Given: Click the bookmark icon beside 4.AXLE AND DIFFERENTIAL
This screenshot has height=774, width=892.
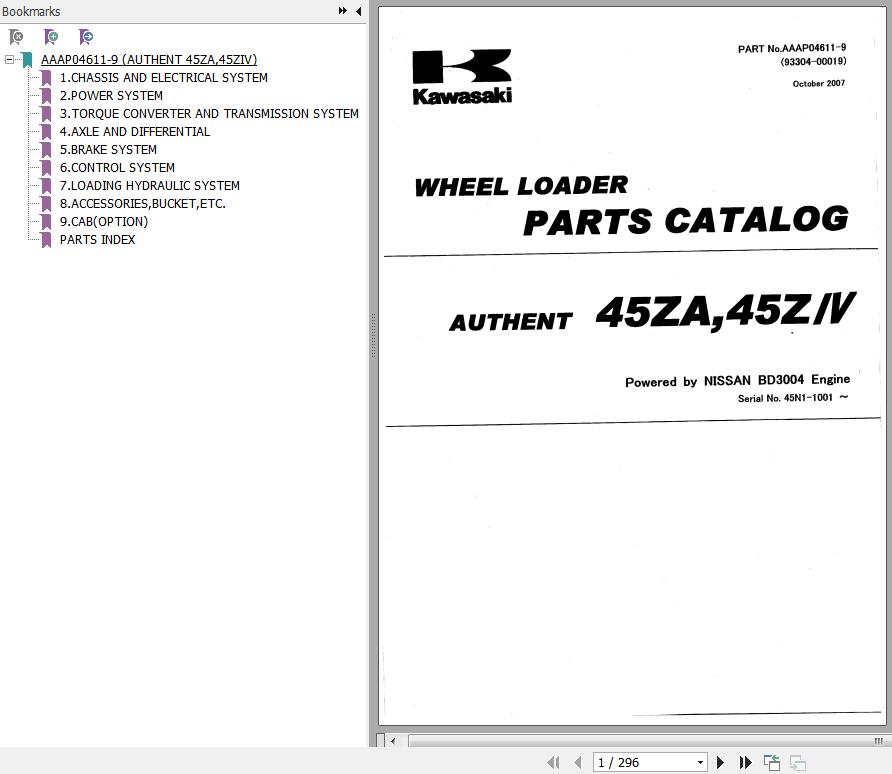Looking at the screenshot, I should (47, 132).
